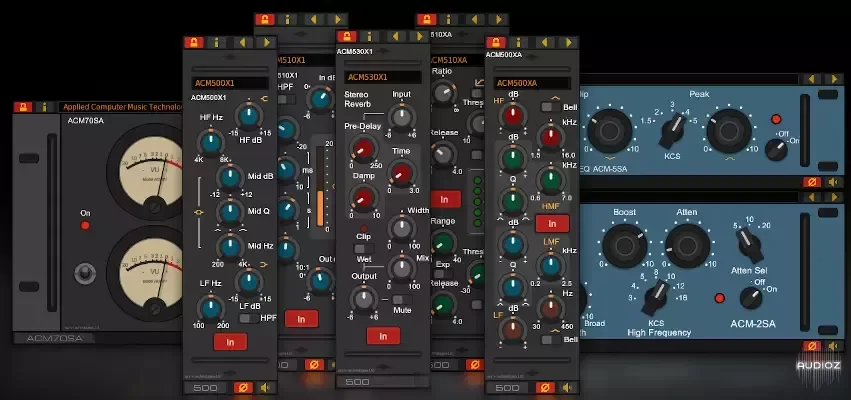Invert phase on the ACM500X1 module

point(243,388)
